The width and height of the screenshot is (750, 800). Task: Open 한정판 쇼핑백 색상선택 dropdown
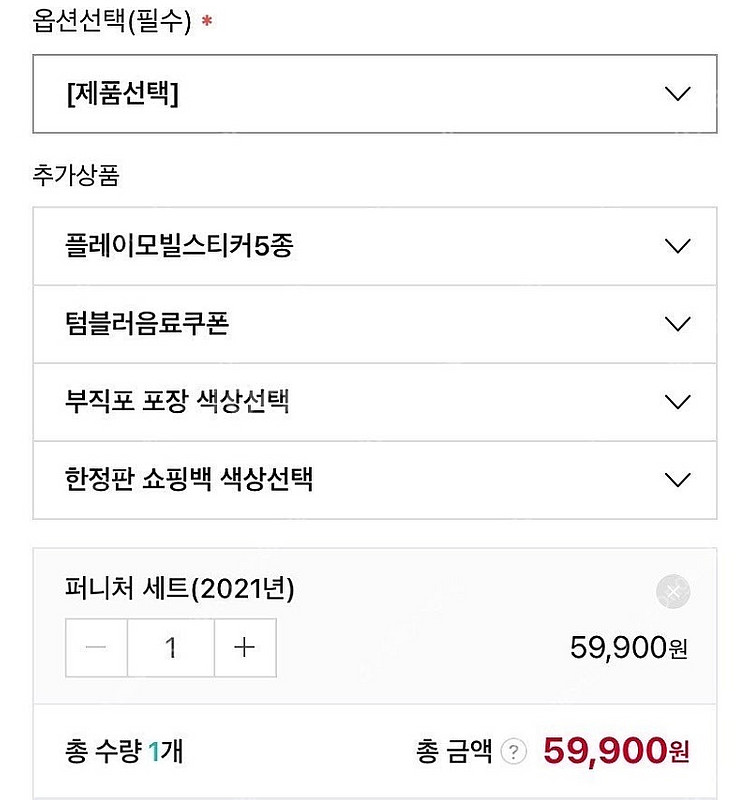pyautogui.click(x=374, y=479)
